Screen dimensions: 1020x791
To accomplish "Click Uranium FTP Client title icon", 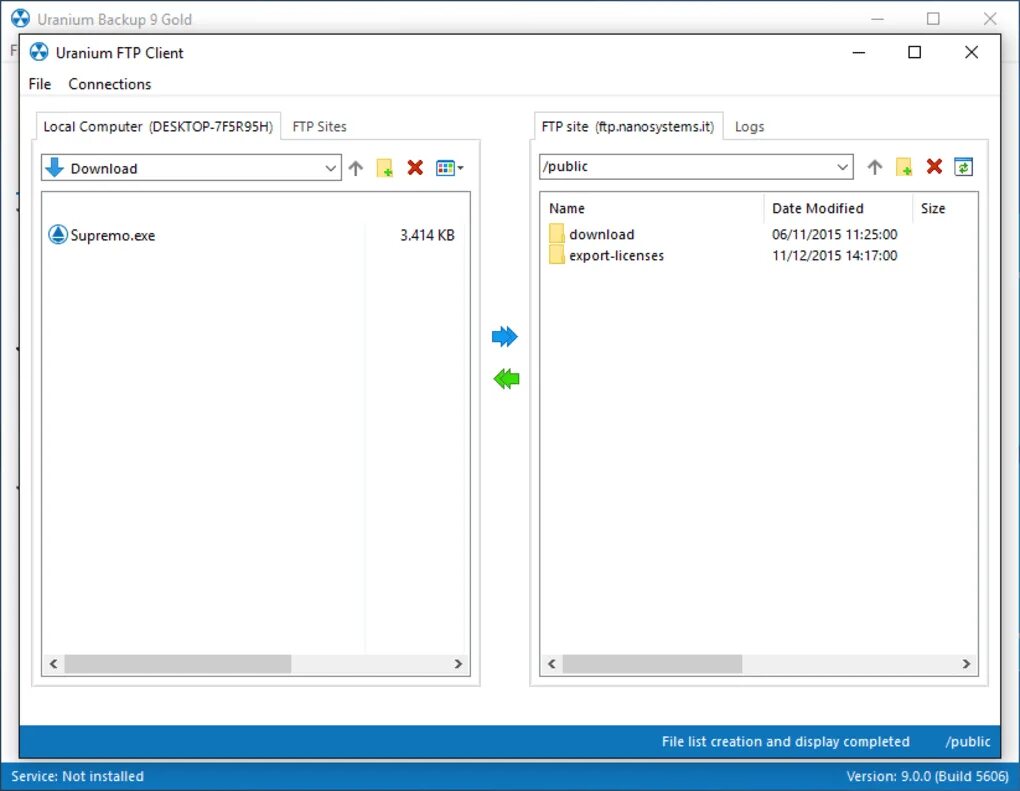I will click(x=39, y=52).
